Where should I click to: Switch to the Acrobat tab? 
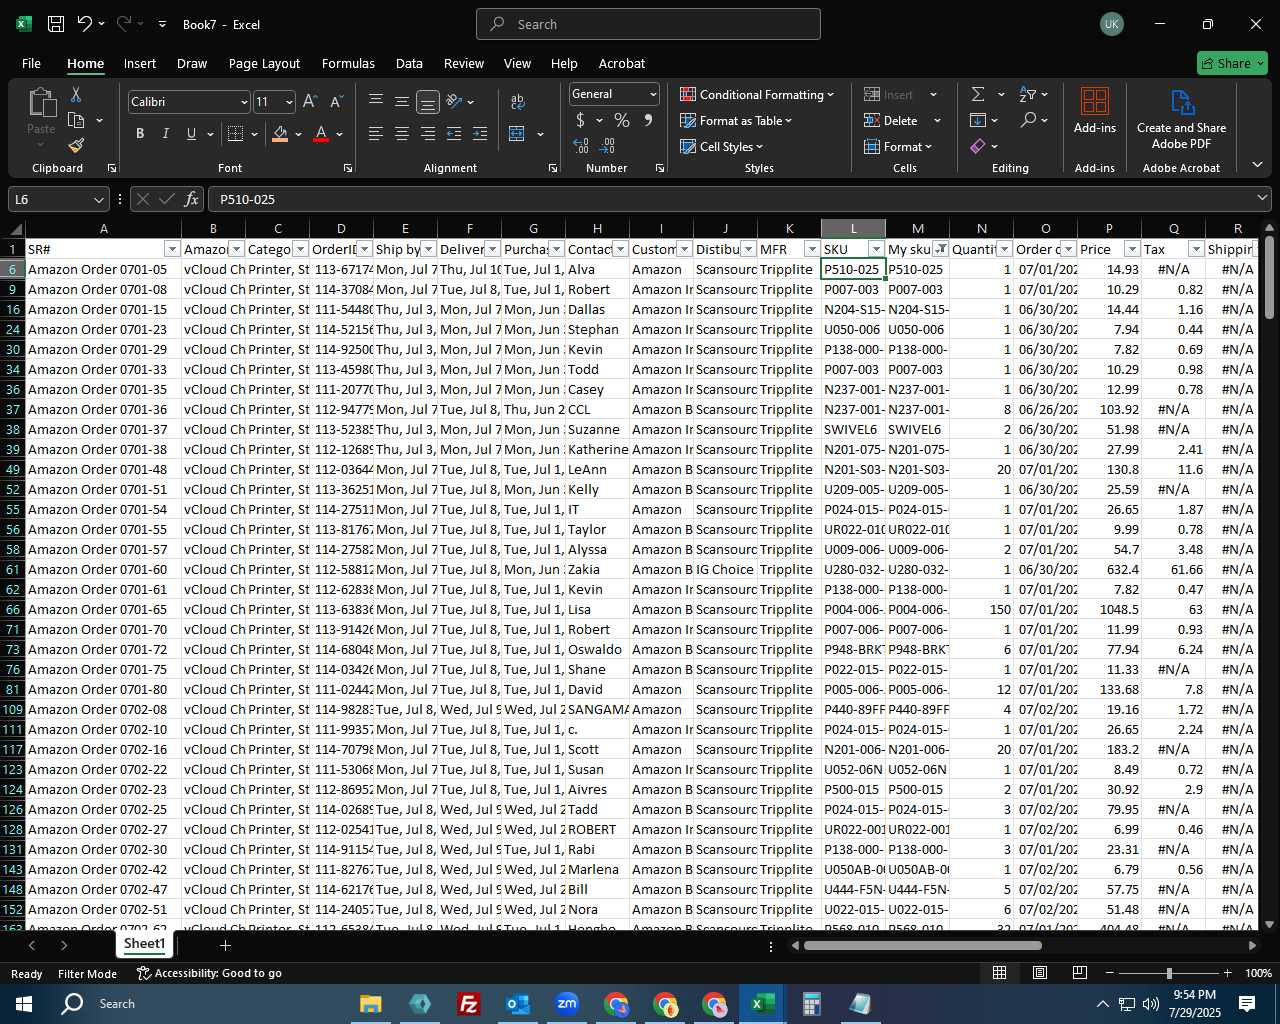[622, 63]
